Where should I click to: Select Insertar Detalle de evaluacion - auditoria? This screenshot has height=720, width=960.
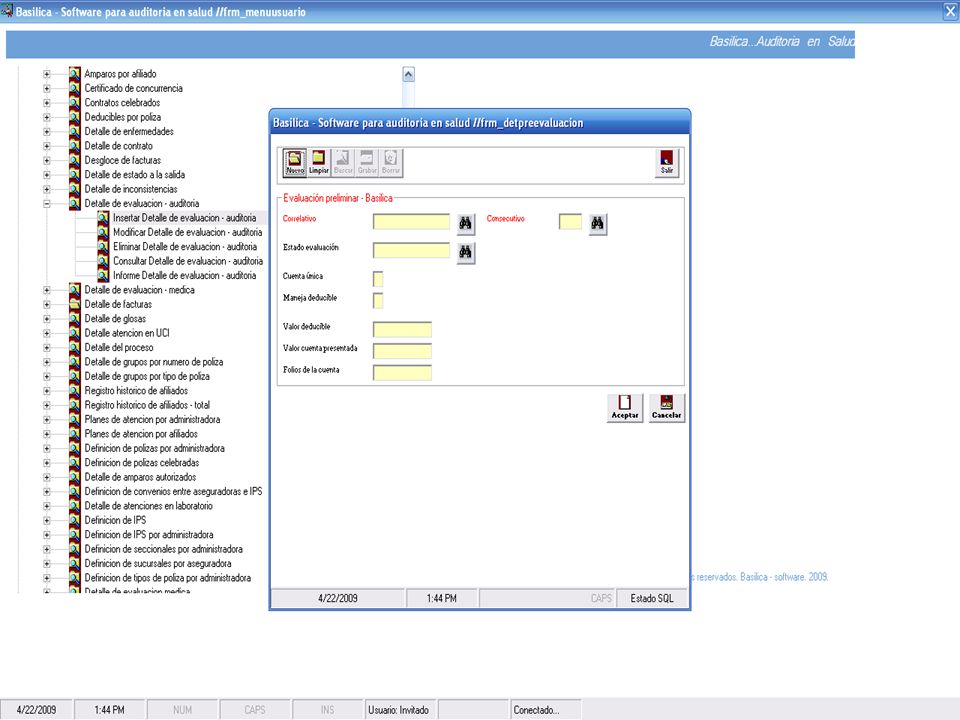point(184,218)
